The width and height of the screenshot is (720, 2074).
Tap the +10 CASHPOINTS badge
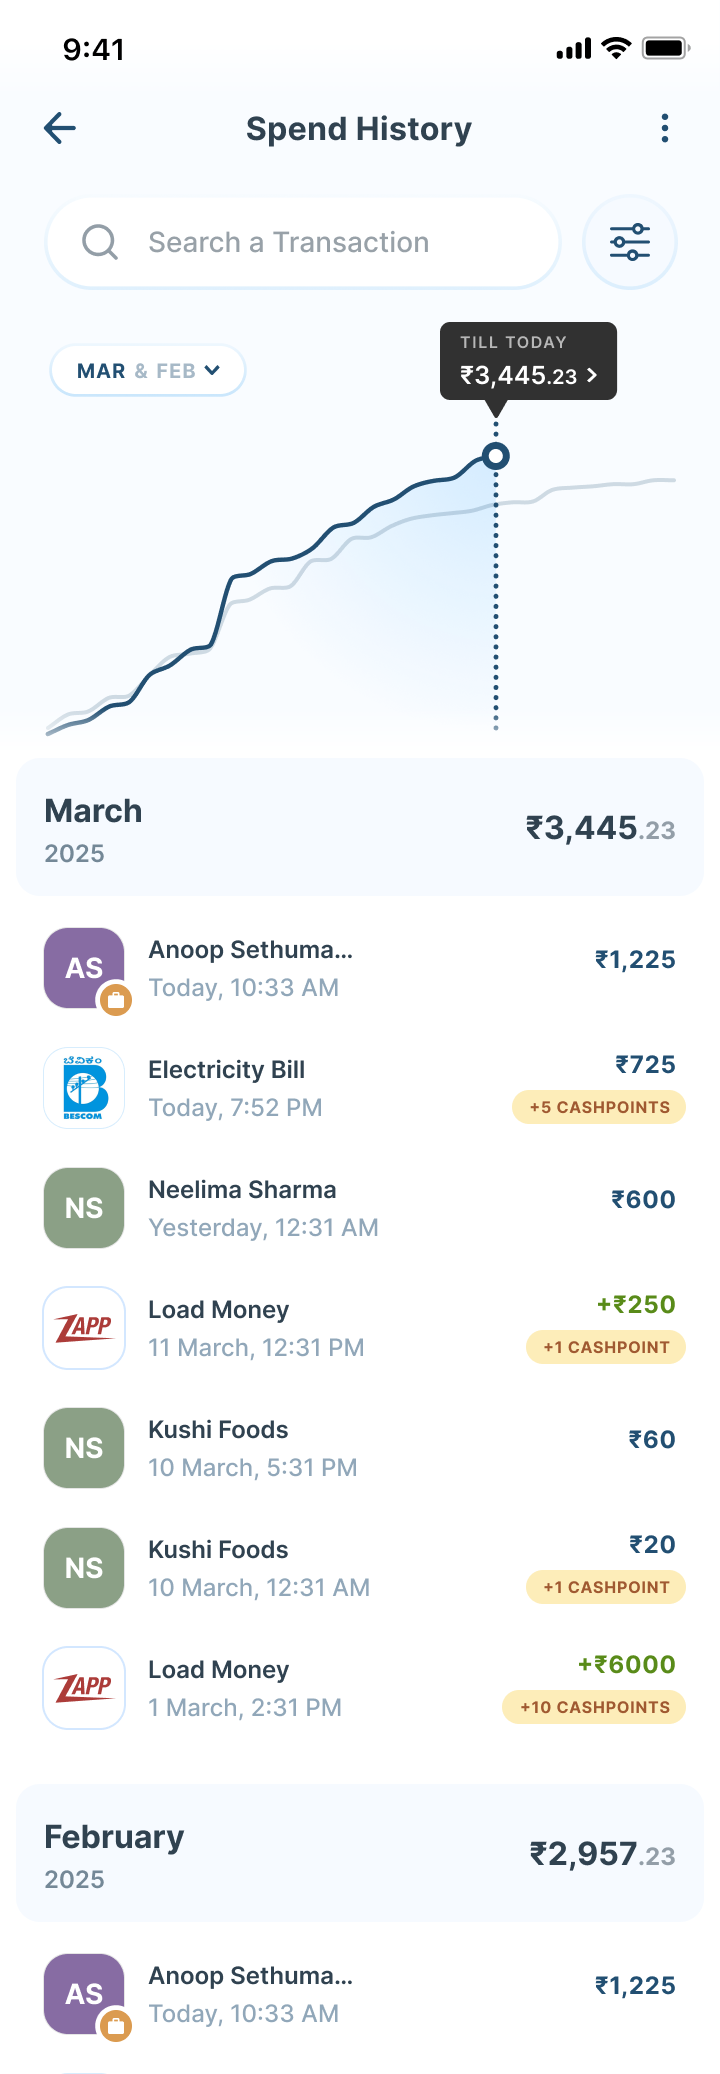click(594, 1707)
